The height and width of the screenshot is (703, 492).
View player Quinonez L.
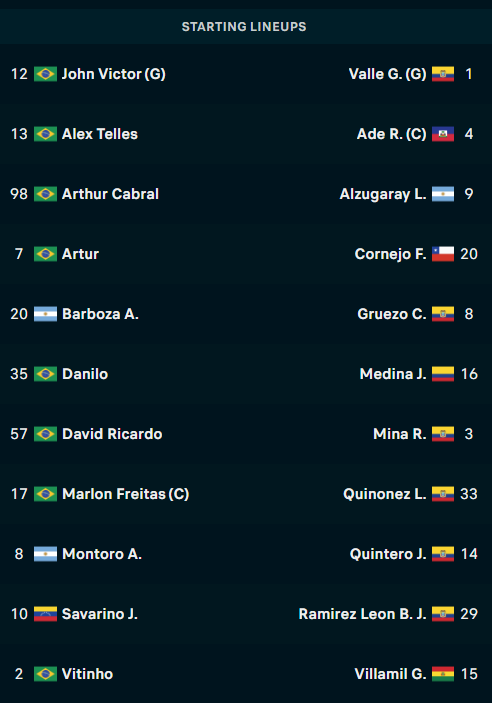point(385,494)
